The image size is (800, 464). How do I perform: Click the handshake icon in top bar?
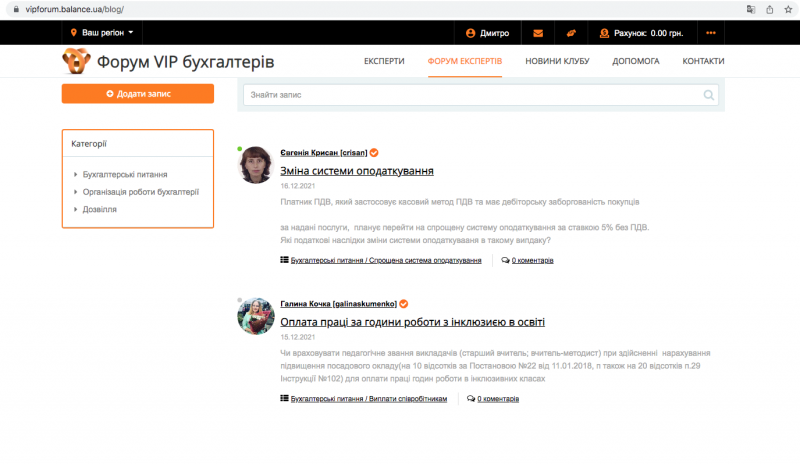[x=571, y=33]
